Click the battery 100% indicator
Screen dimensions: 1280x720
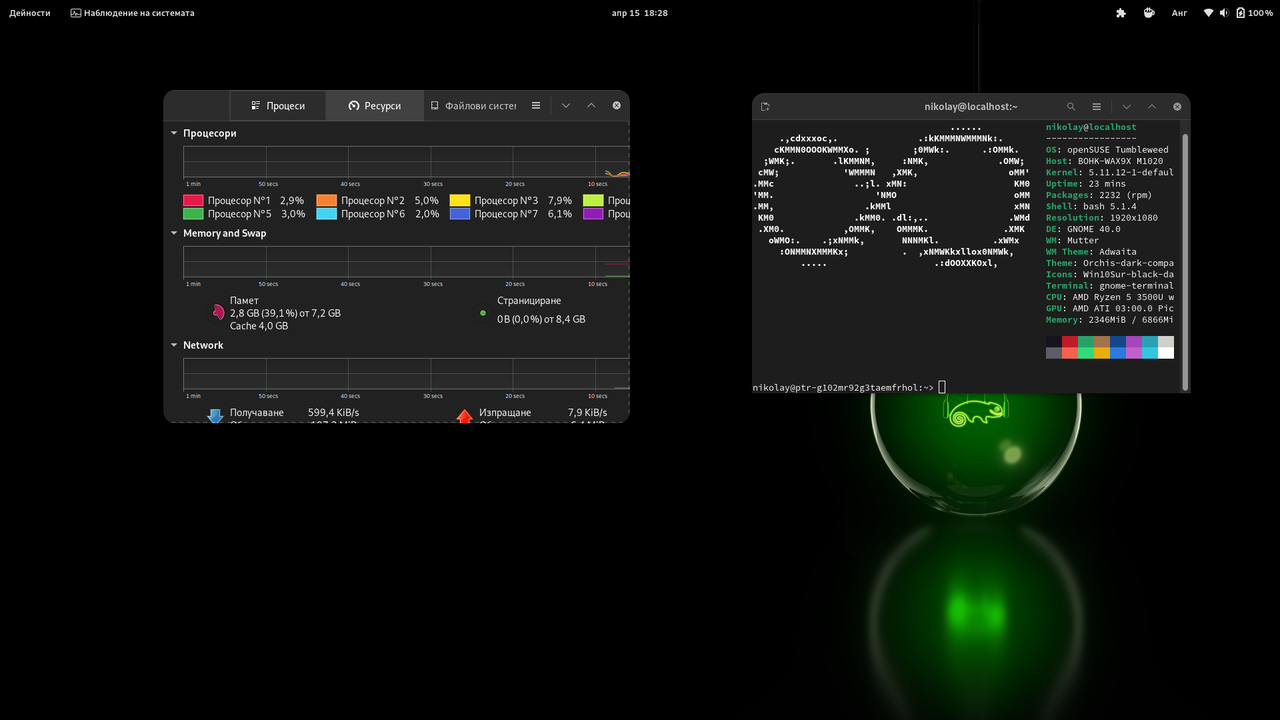(1255, 13)
